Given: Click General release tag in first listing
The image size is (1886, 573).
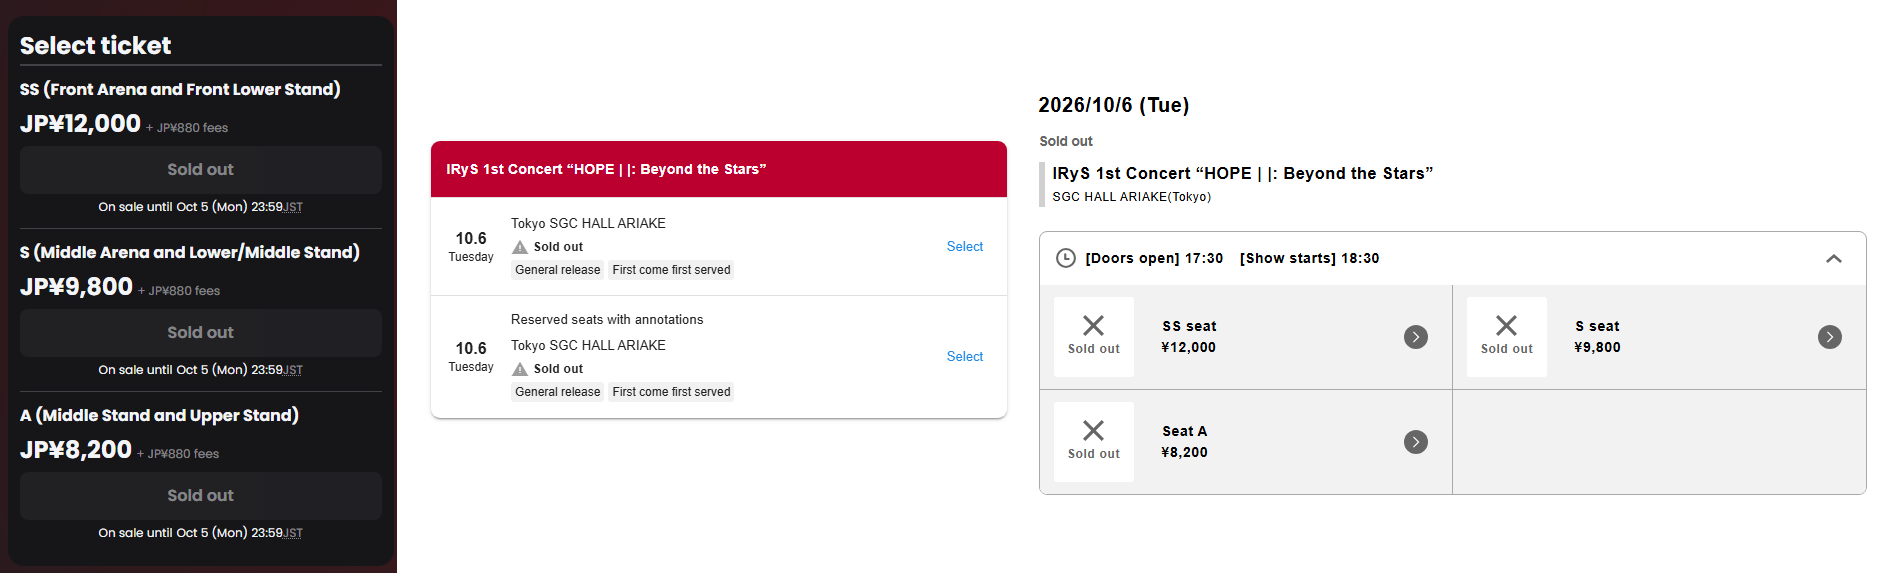Looking at the screenshot, I should coord(558,270).
